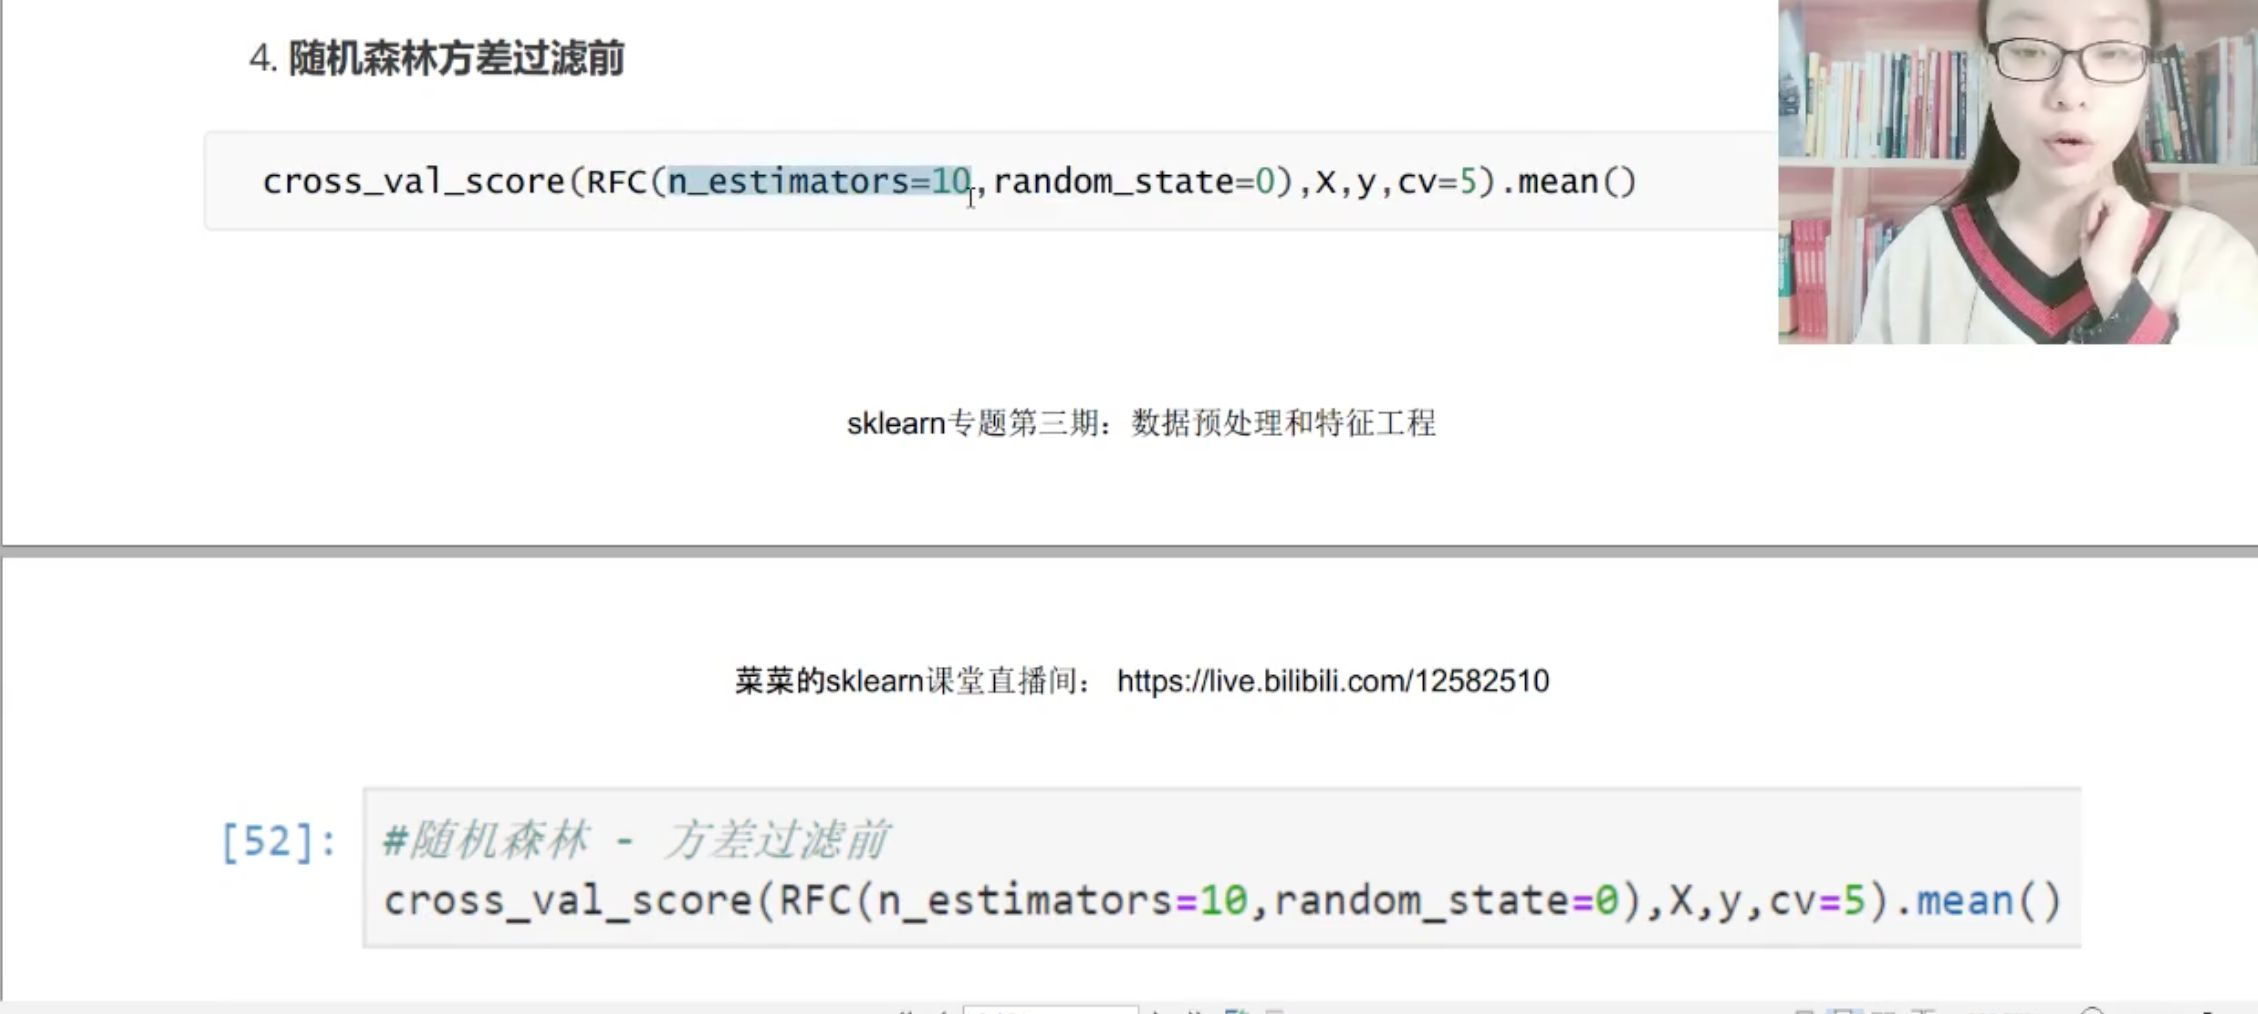Click the page number field at bottom

click(x=1050, y=1010)
